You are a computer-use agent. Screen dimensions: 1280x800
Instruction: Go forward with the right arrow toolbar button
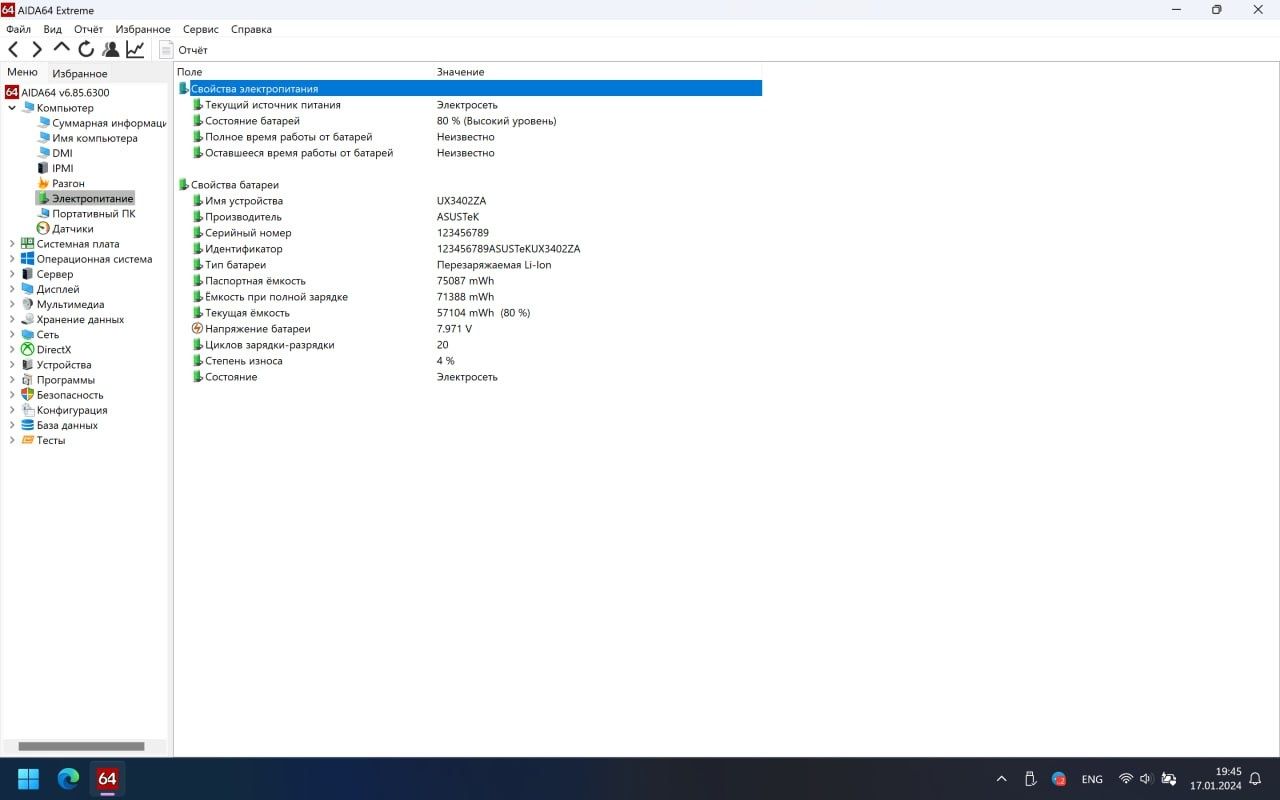[37, 49]
